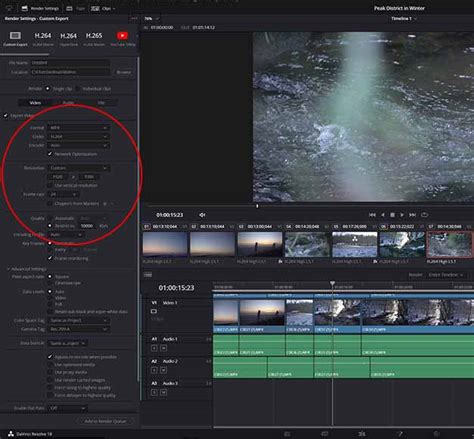Play in reverse in the viewer
The image size is (474, 439).
click(x=383, y=215)
